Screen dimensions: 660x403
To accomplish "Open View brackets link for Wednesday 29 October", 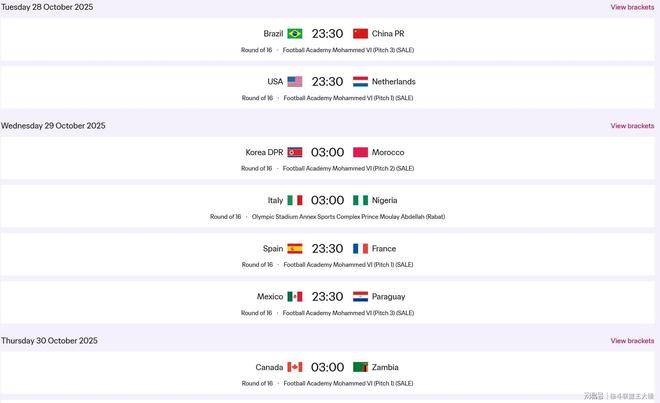I will point(632,126).
